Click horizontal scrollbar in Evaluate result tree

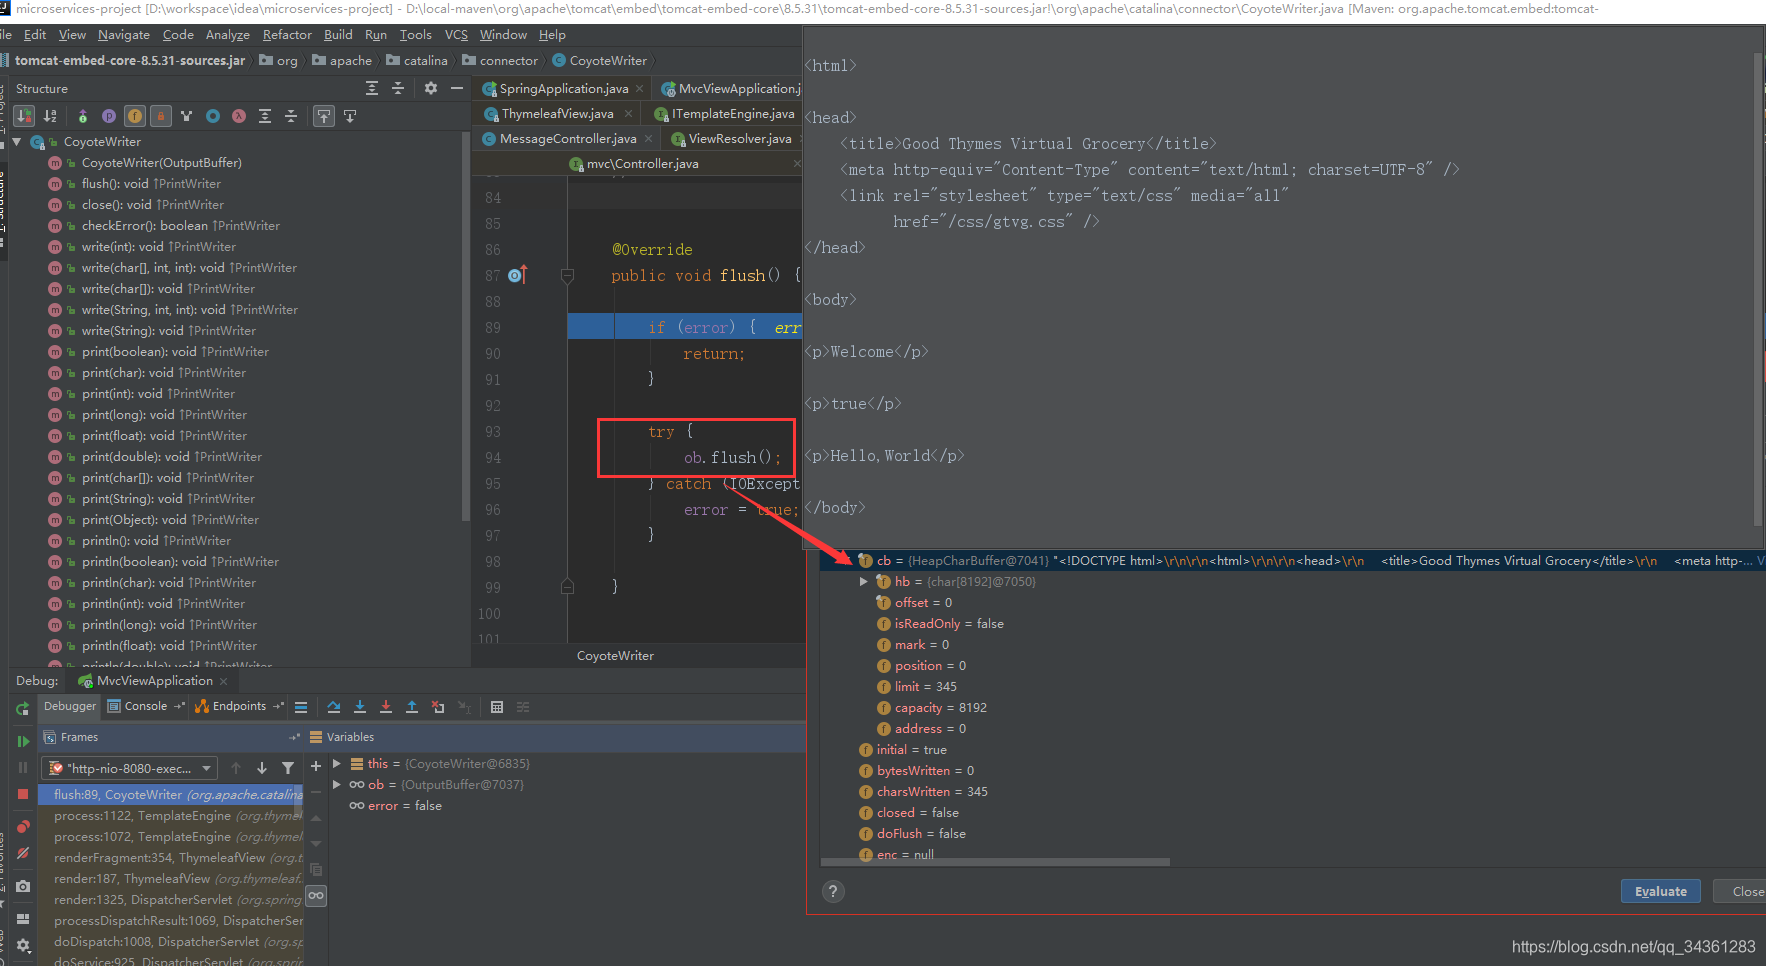pyautogui.click(x=995, y=861)
